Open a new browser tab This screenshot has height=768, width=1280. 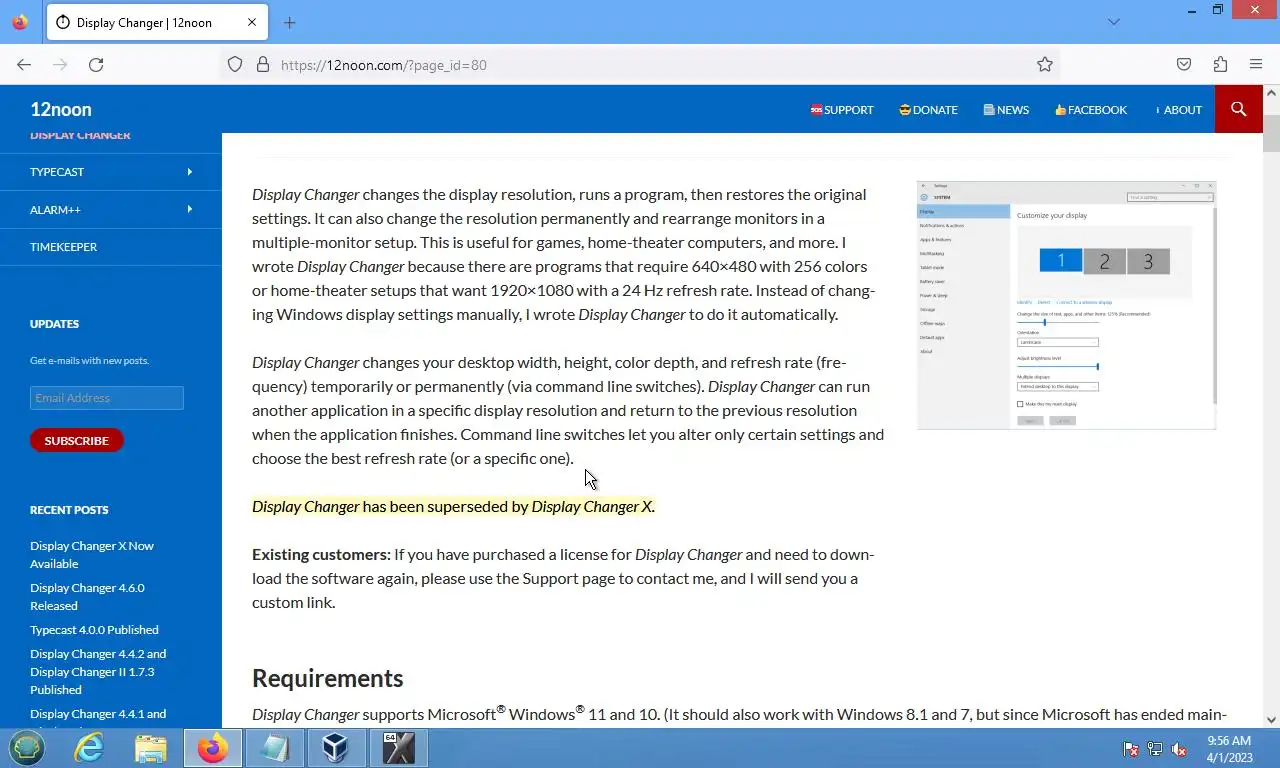point(290,22)
